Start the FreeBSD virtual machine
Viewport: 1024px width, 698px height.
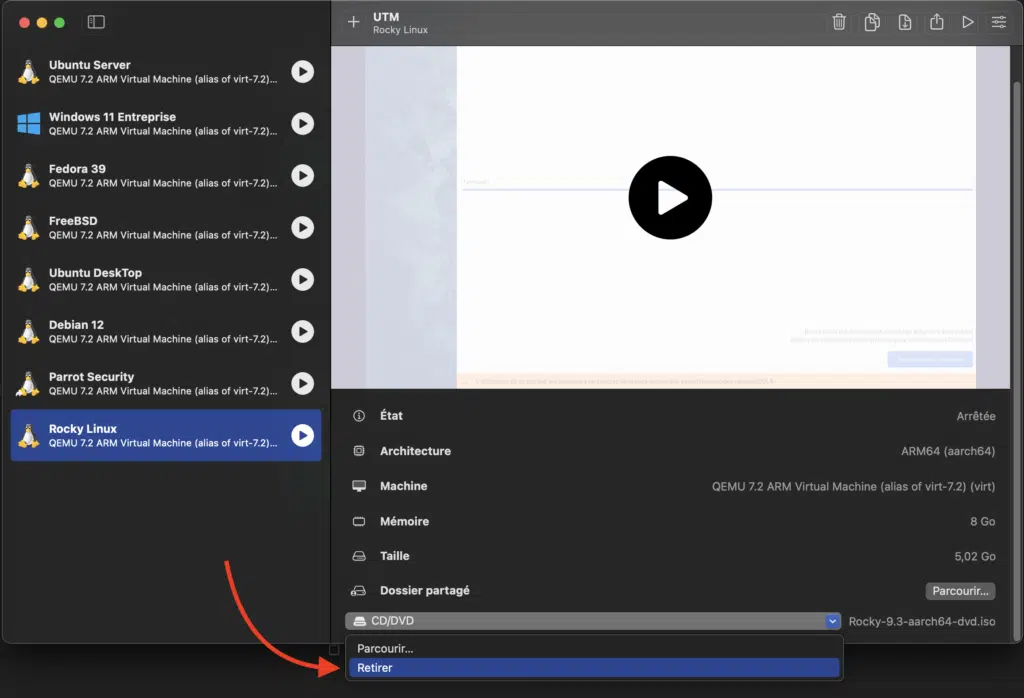click(302, 227)
